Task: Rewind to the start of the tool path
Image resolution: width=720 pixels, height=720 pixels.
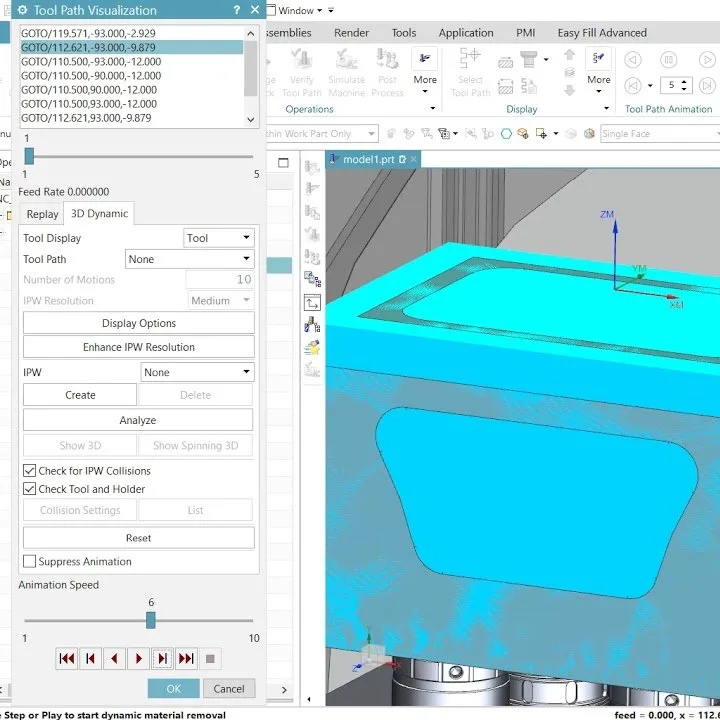Action: [67, 658]
